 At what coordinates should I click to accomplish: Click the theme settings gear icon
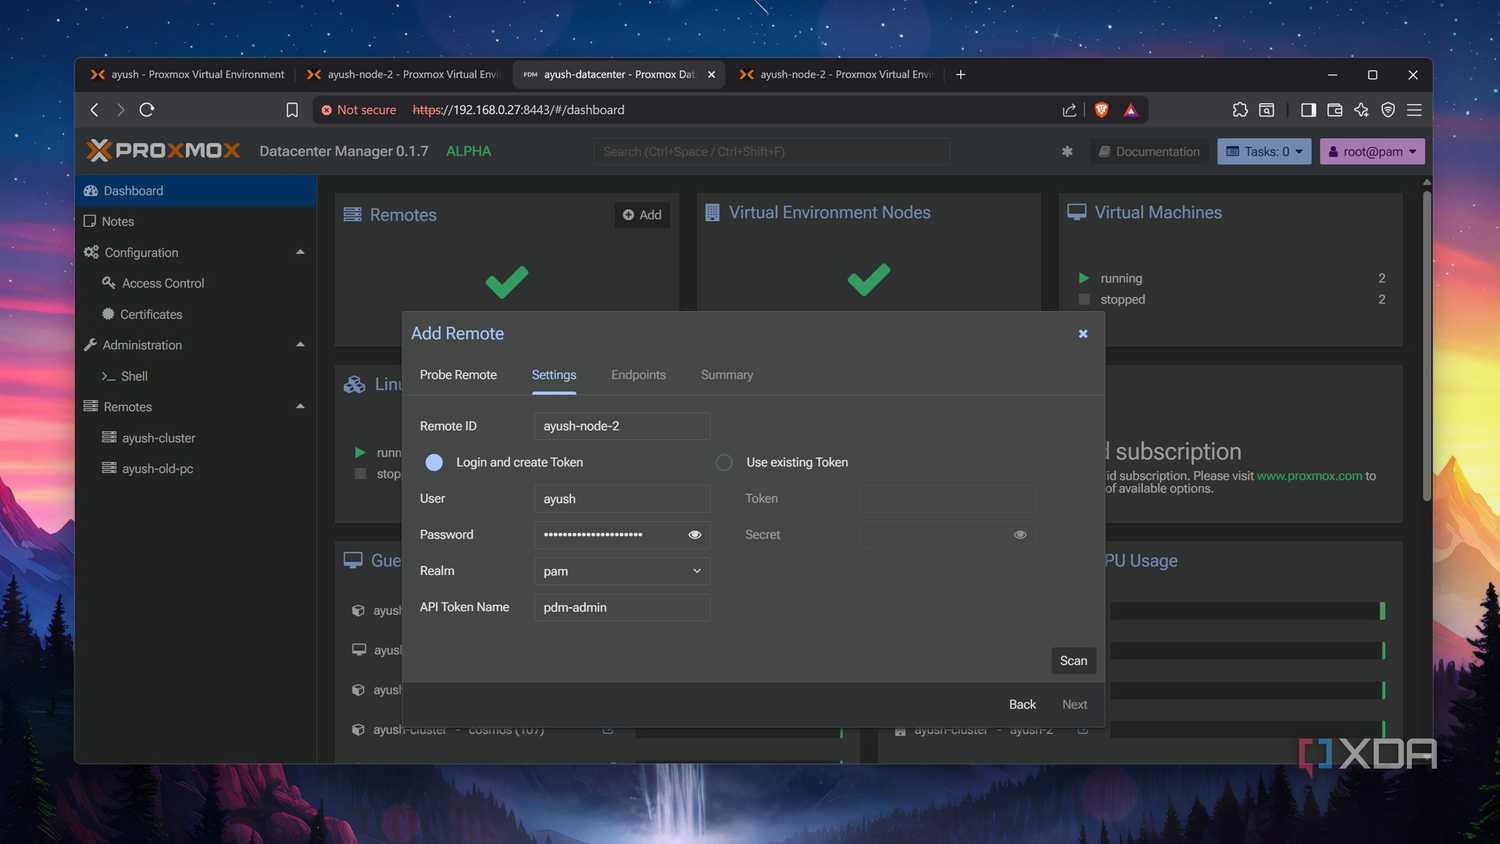pos(1067,151)
